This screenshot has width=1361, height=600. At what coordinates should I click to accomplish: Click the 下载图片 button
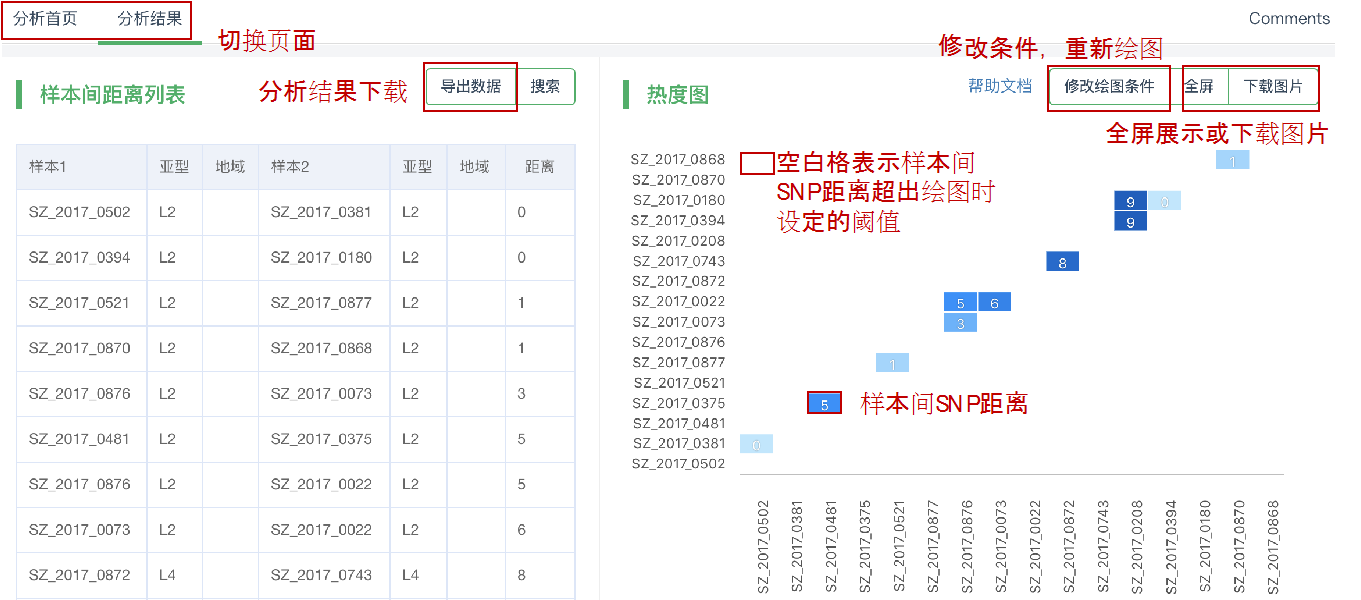[x=1273, y=87]
